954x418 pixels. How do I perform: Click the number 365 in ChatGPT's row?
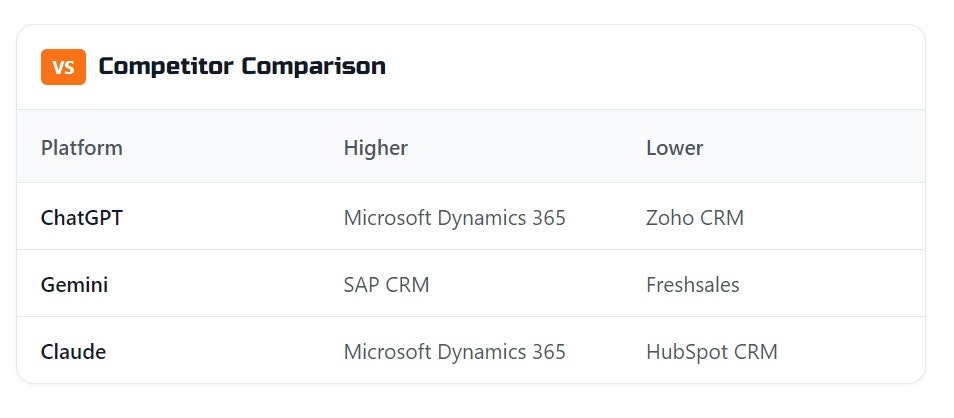pos(548,217)
